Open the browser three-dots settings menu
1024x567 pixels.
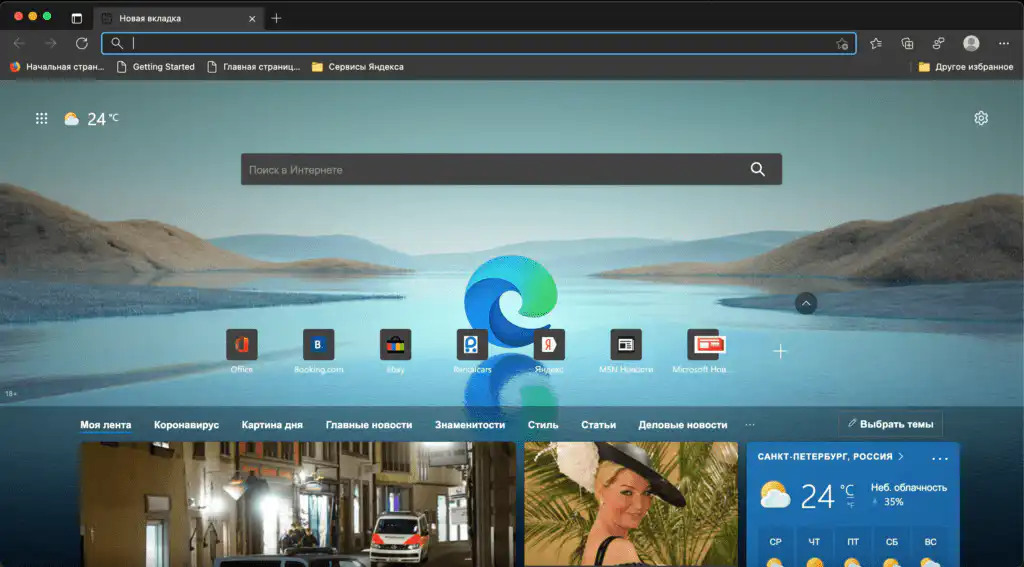point(1004,43)
